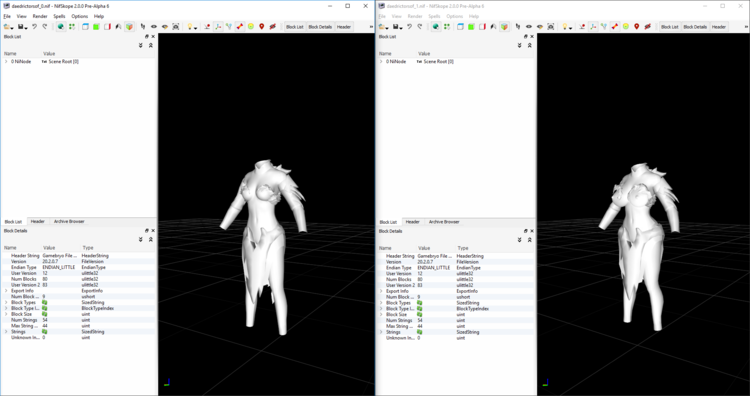This screenshot has width=750, height=396.
Task: Toggle Perspective cube icon in daedrictorsof_0 toolbar
Action: tap(129, 27)
